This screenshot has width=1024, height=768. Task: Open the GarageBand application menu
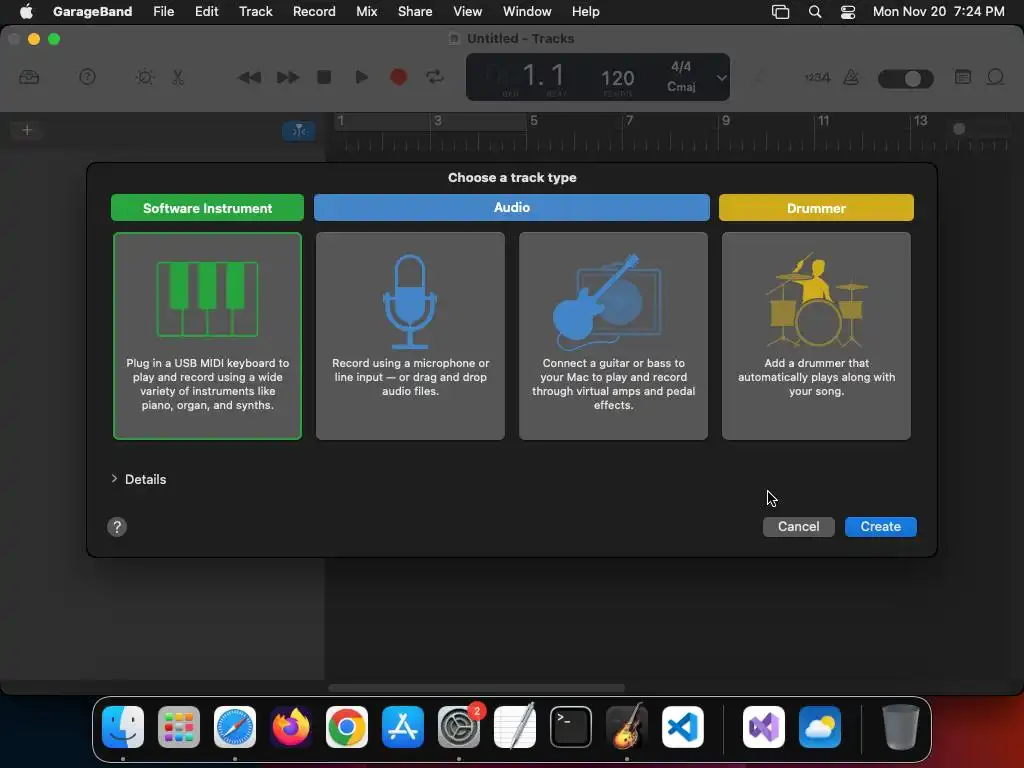(x=92, y=11)
